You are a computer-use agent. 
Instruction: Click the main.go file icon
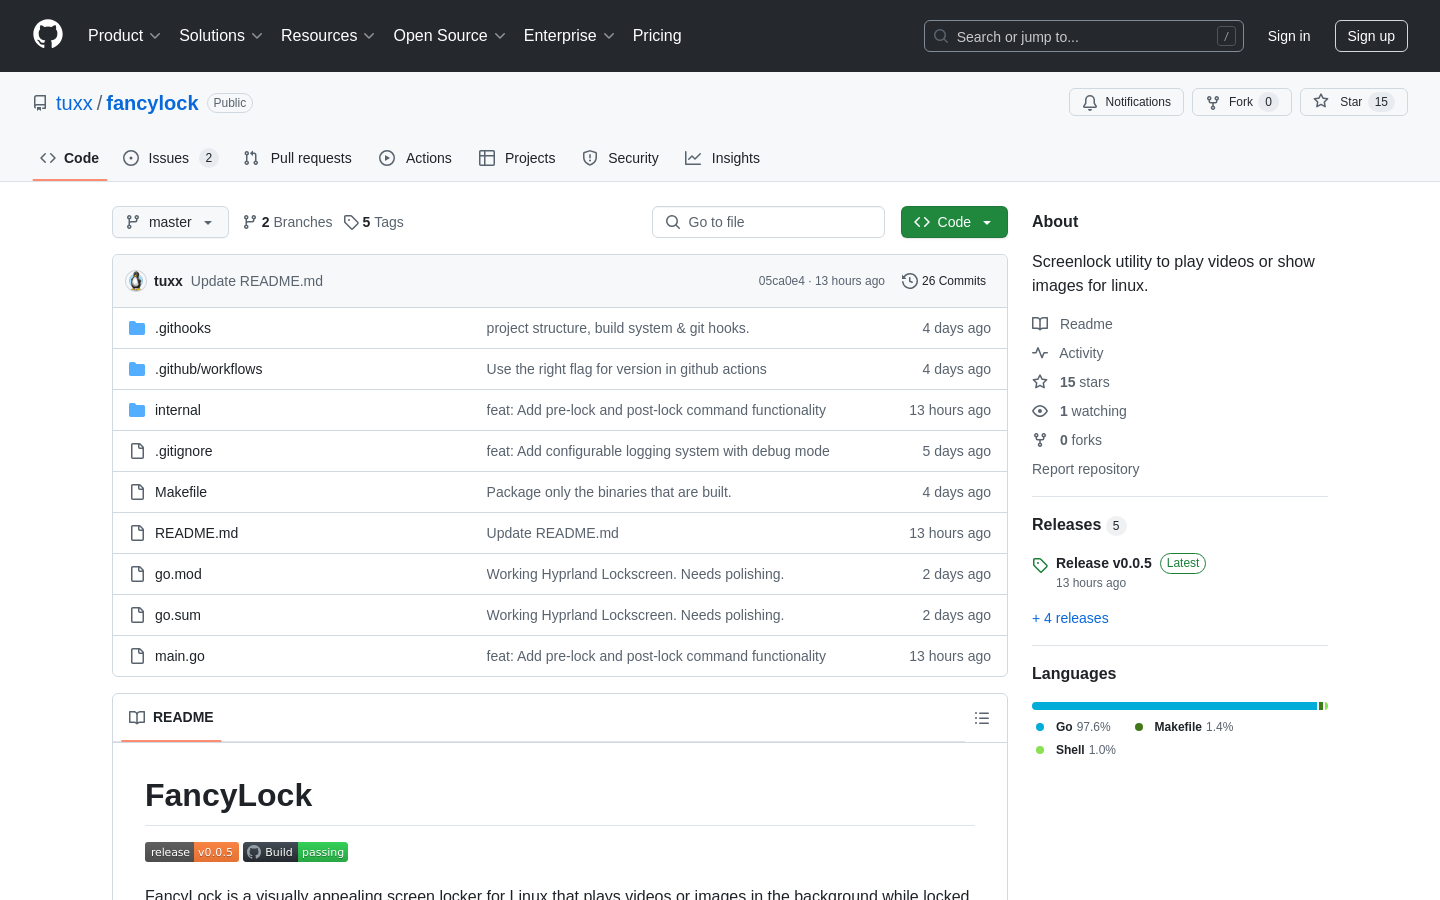click(137, 656)
